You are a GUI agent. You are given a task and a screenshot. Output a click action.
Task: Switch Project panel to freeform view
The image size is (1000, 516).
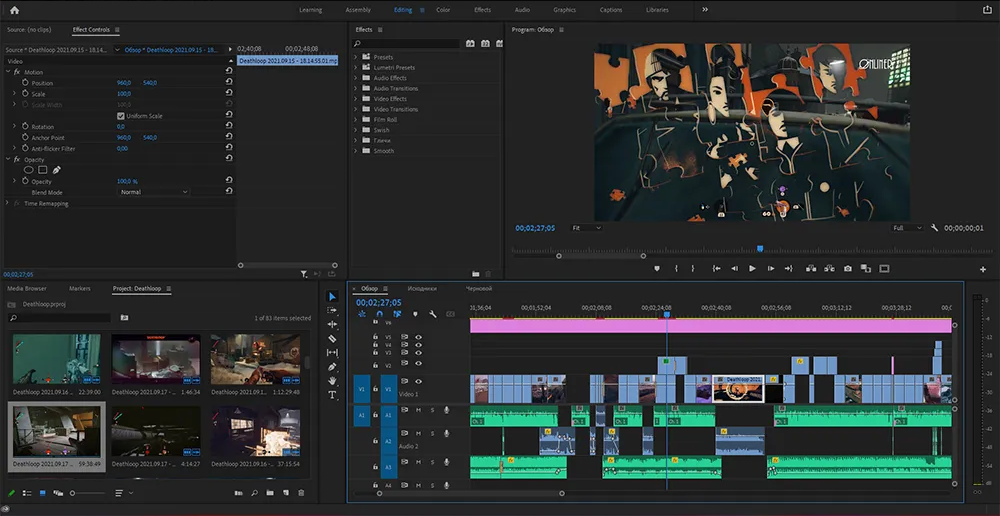(x=58, y=493)
